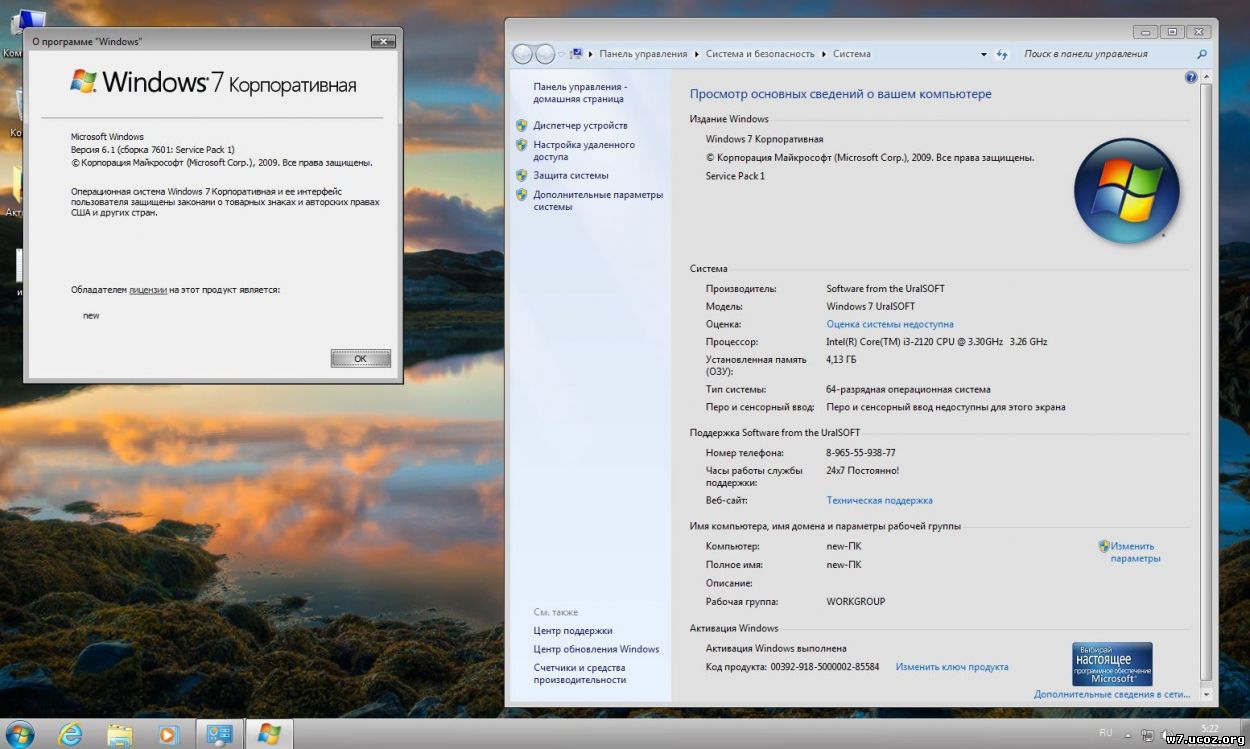
Task: Click the scroll-up arrow of the Система window
Action: (1206, 77)
